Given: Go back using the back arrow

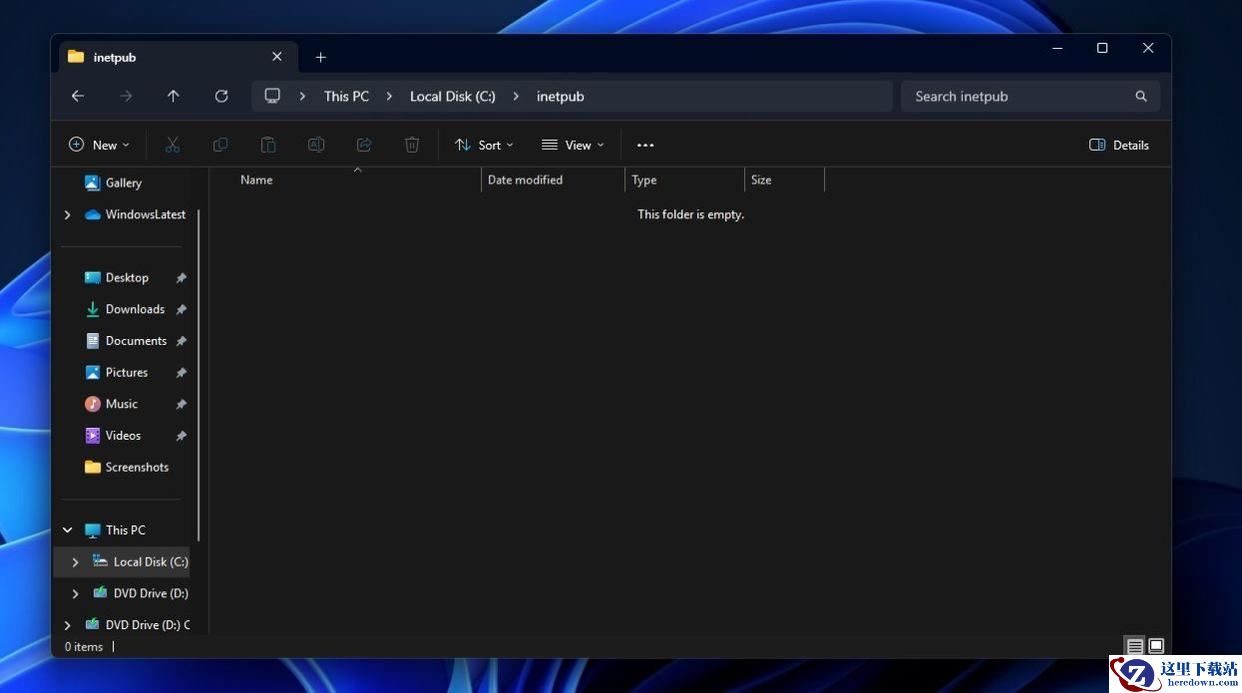Looking at the screenshot, I should 78,96.
